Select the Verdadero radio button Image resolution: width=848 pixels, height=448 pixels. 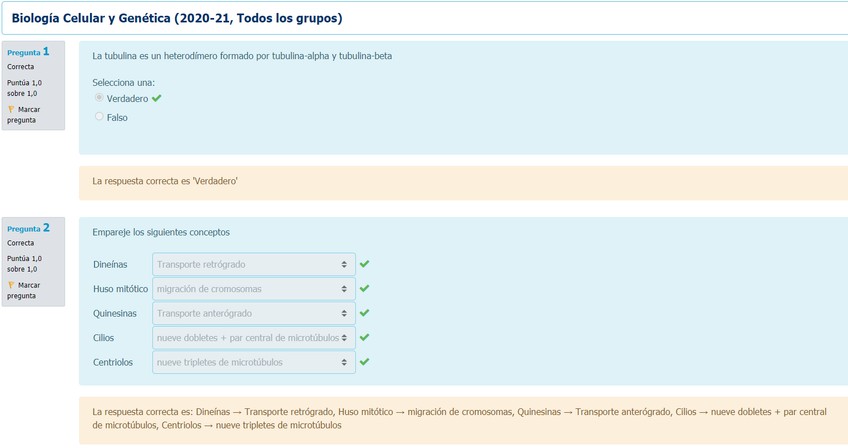pyautogui.click(x=99, y=97)
